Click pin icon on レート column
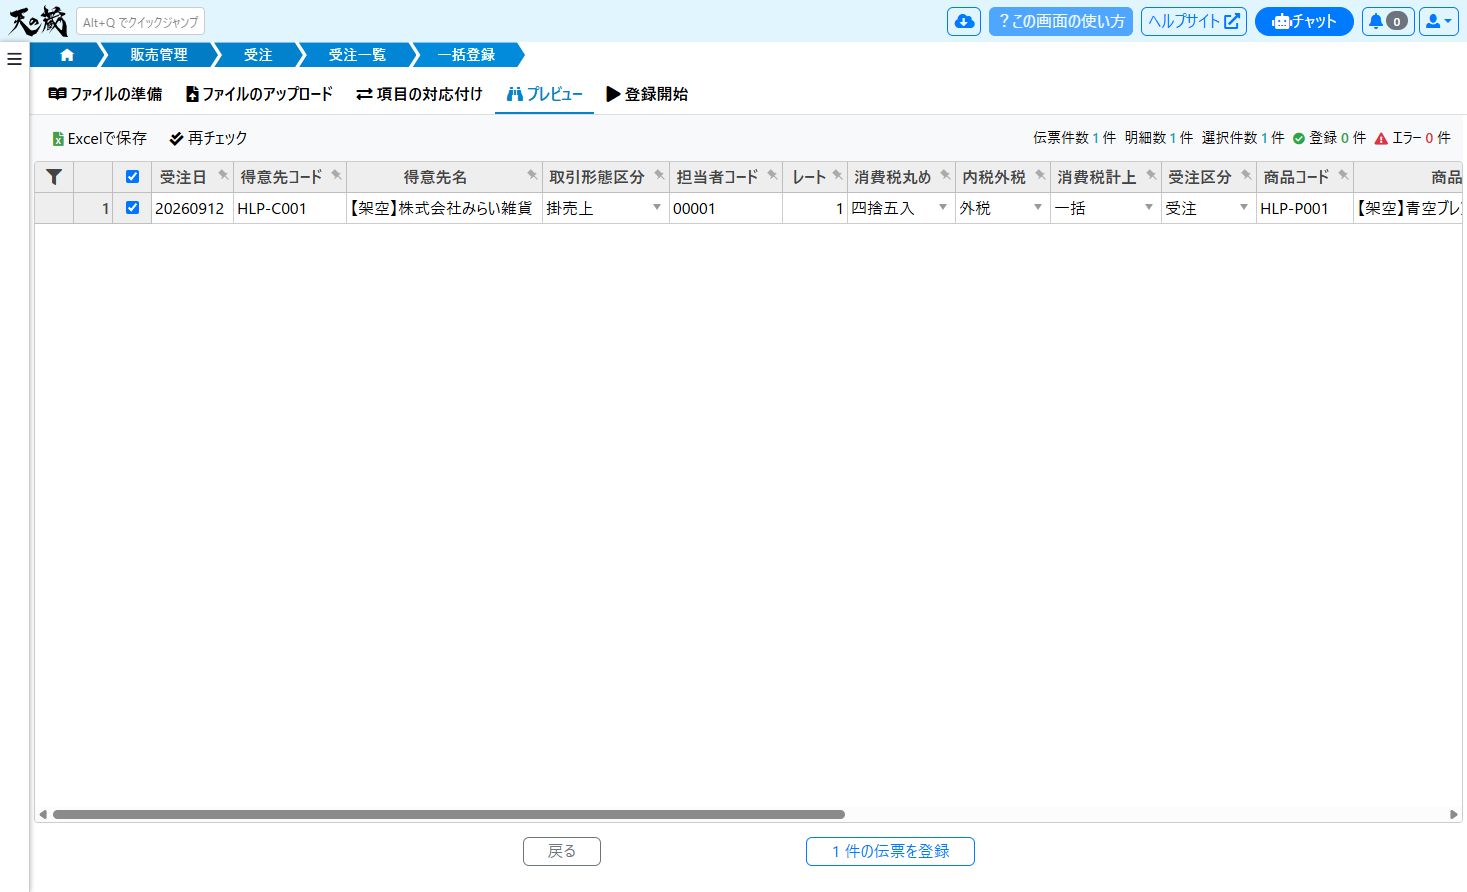The height and width of the screenshot is (892, 1467). pyautogui.click(x=837, y=175)
